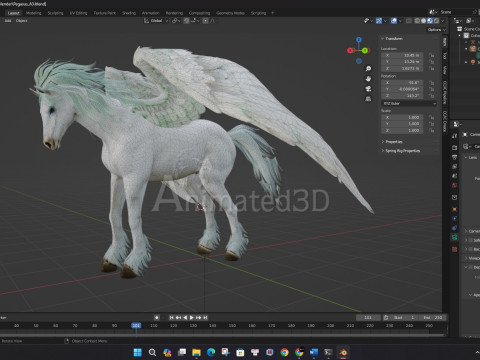Jump to the end frame button
This screenshot has width=480, height=360.
tap(205, 318)
